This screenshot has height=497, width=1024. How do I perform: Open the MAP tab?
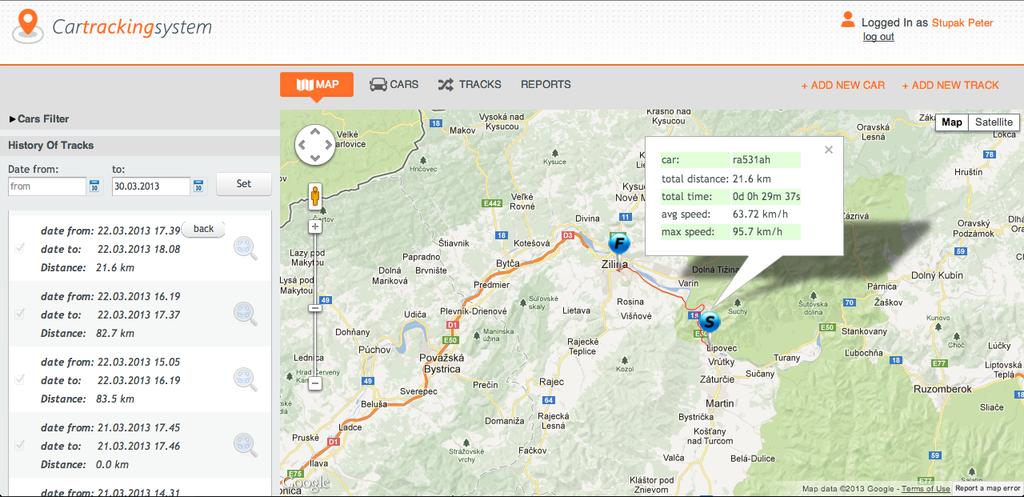tap(317, 84)
